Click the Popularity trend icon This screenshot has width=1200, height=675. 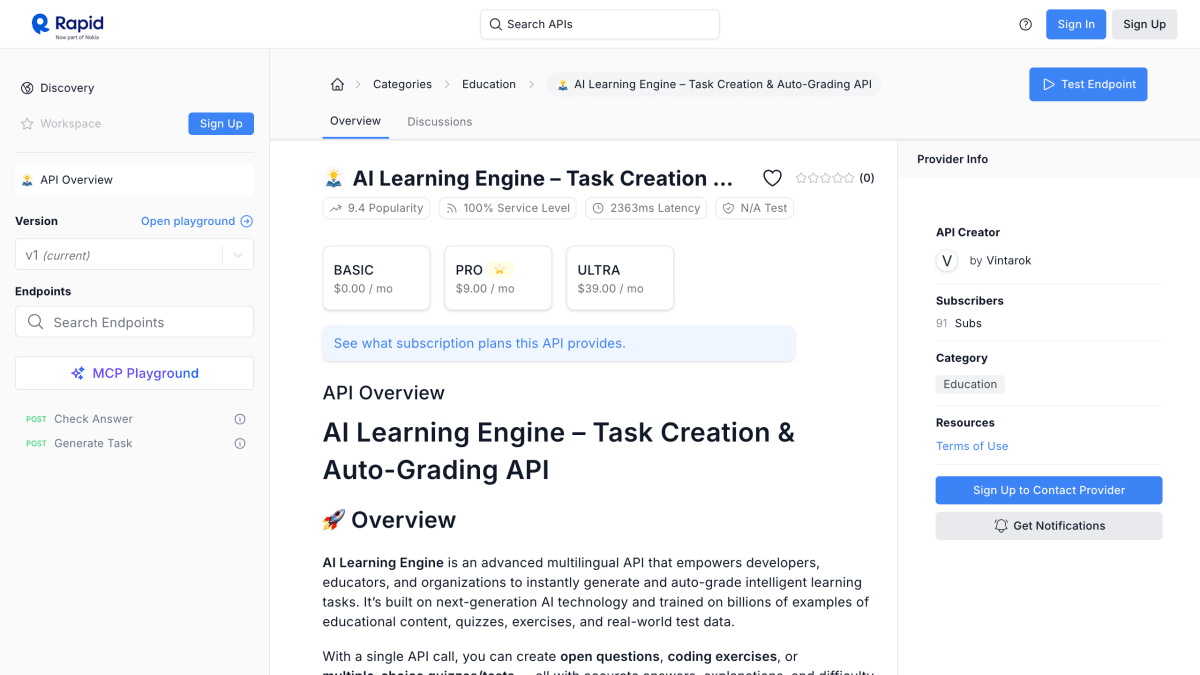tap(335, 208)
